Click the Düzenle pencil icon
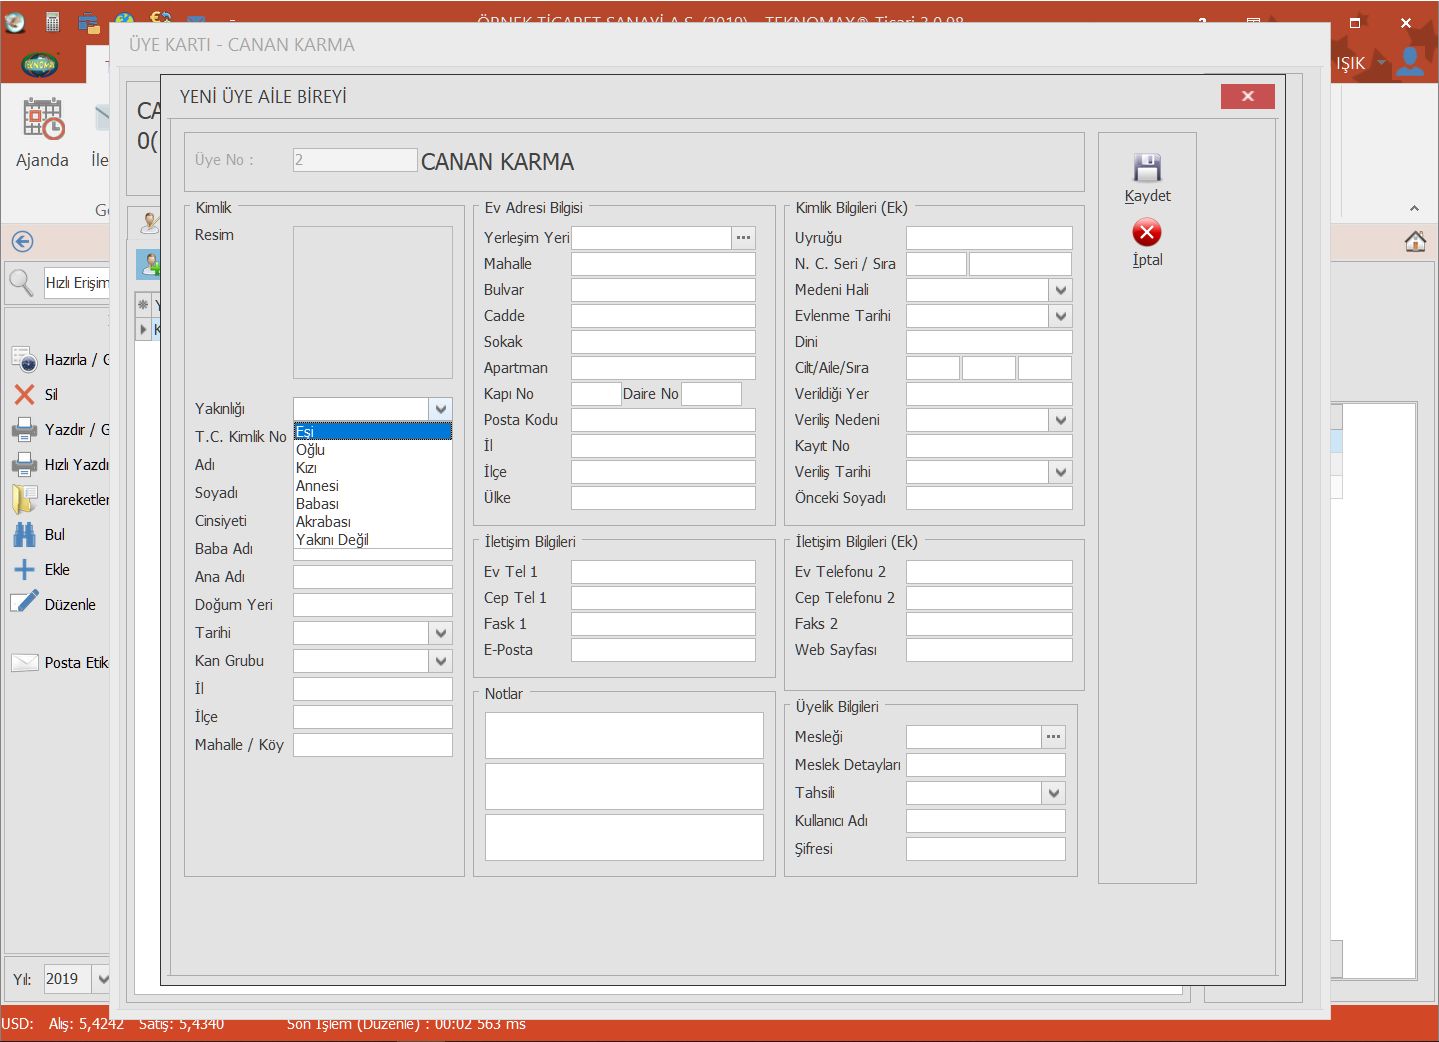 (x=24, y=603)
